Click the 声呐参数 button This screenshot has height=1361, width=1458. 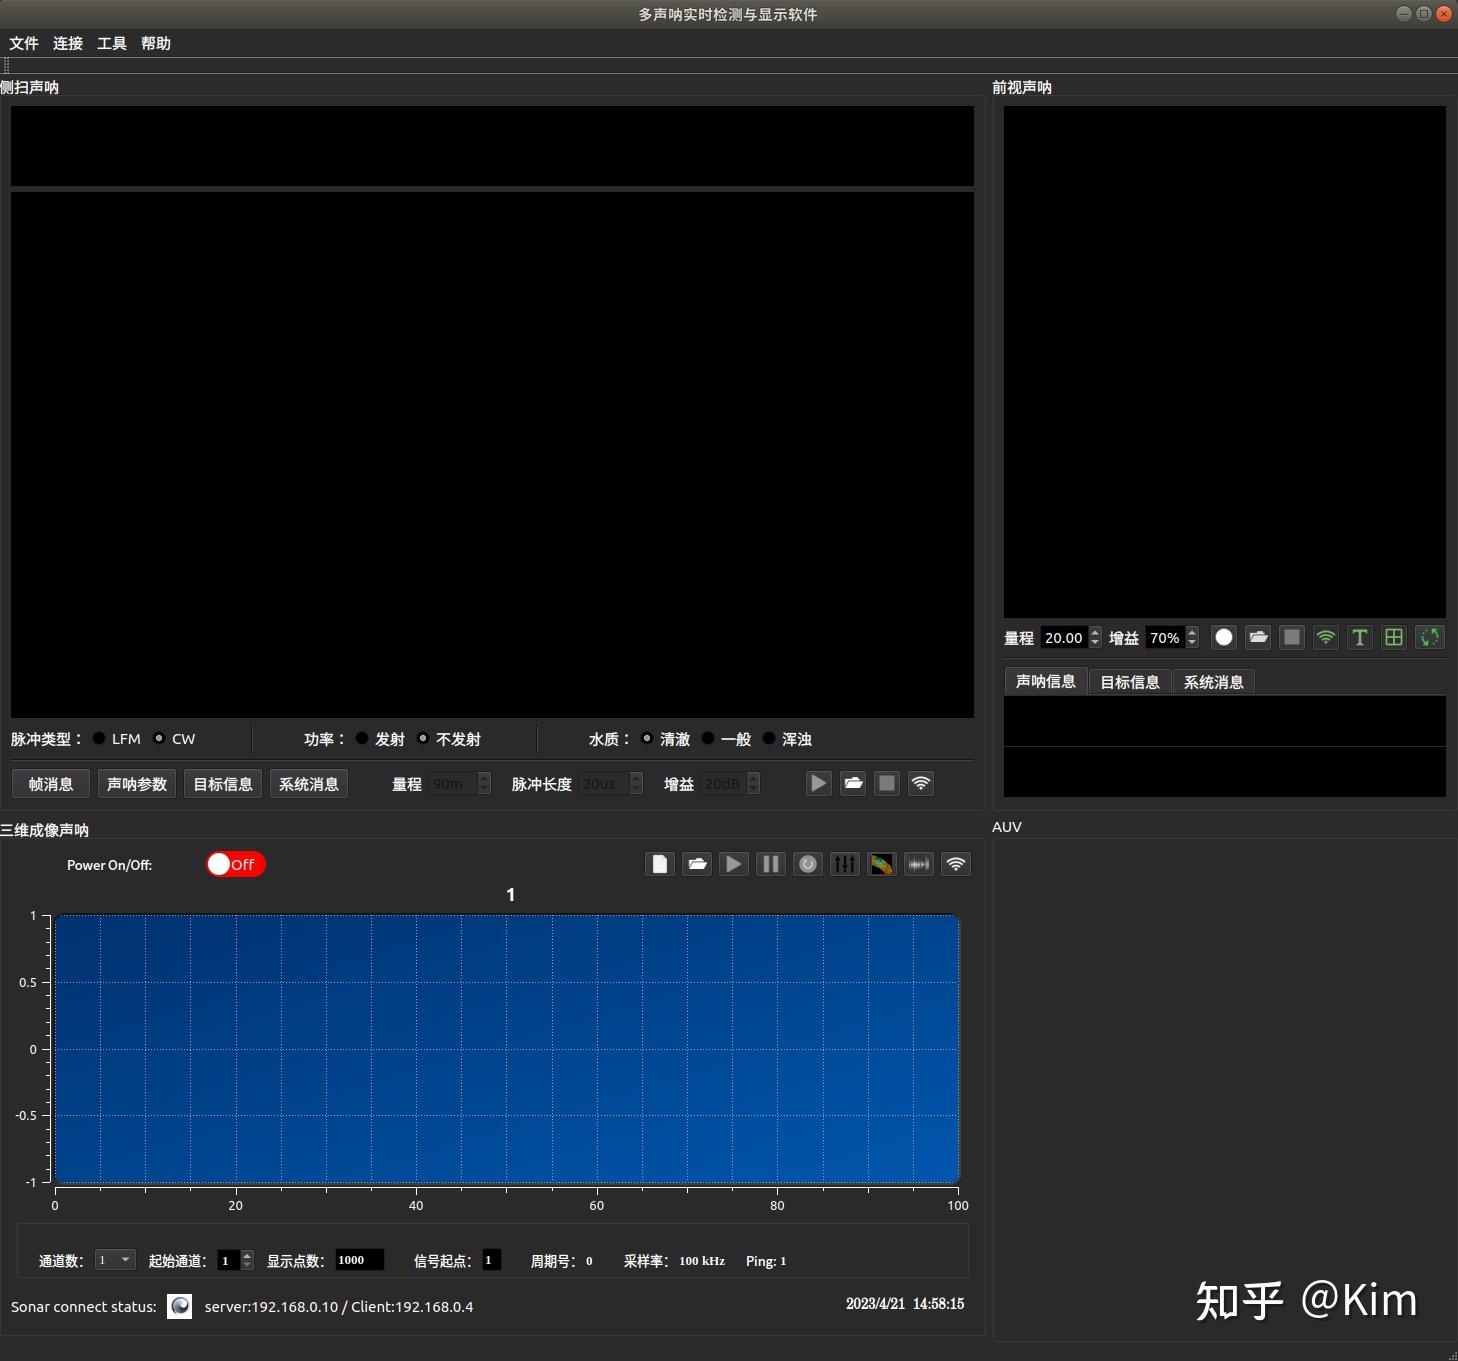coord(137,784)
